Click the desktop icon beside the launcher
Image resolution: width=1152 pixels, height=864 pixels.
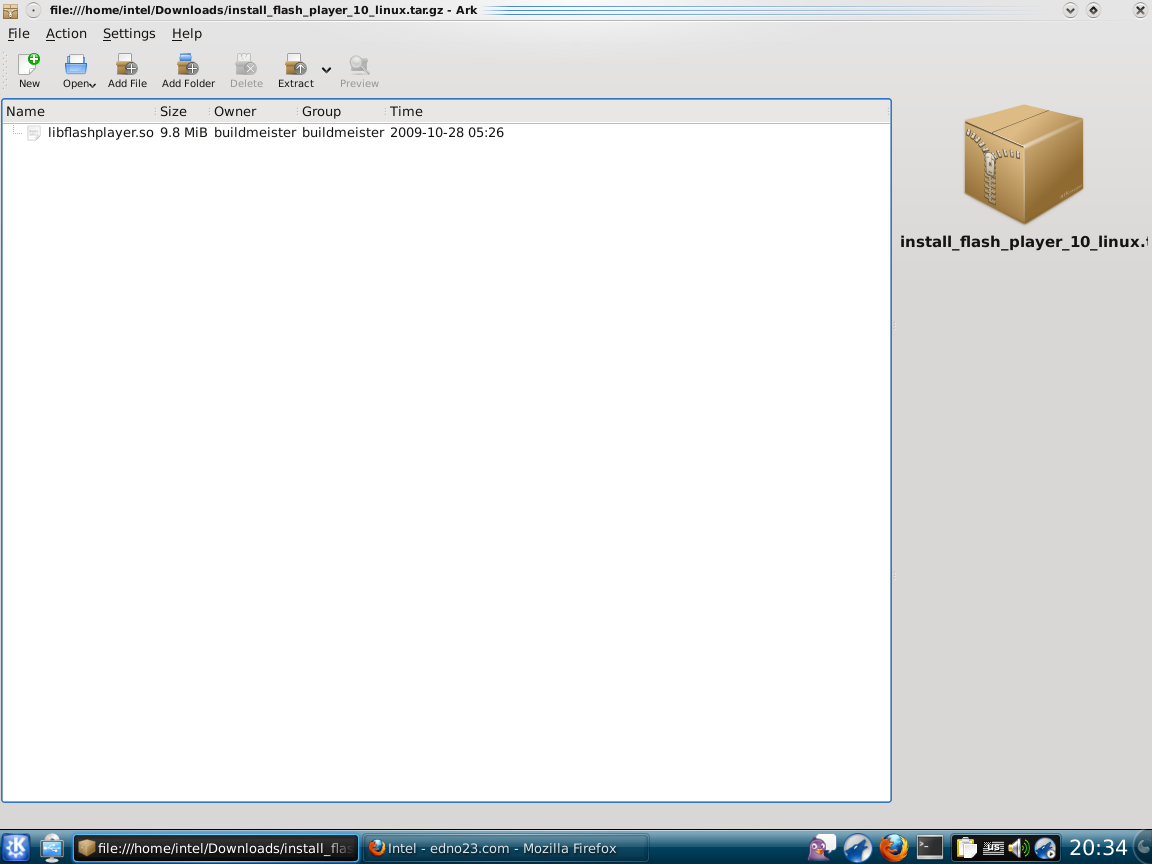51,848
